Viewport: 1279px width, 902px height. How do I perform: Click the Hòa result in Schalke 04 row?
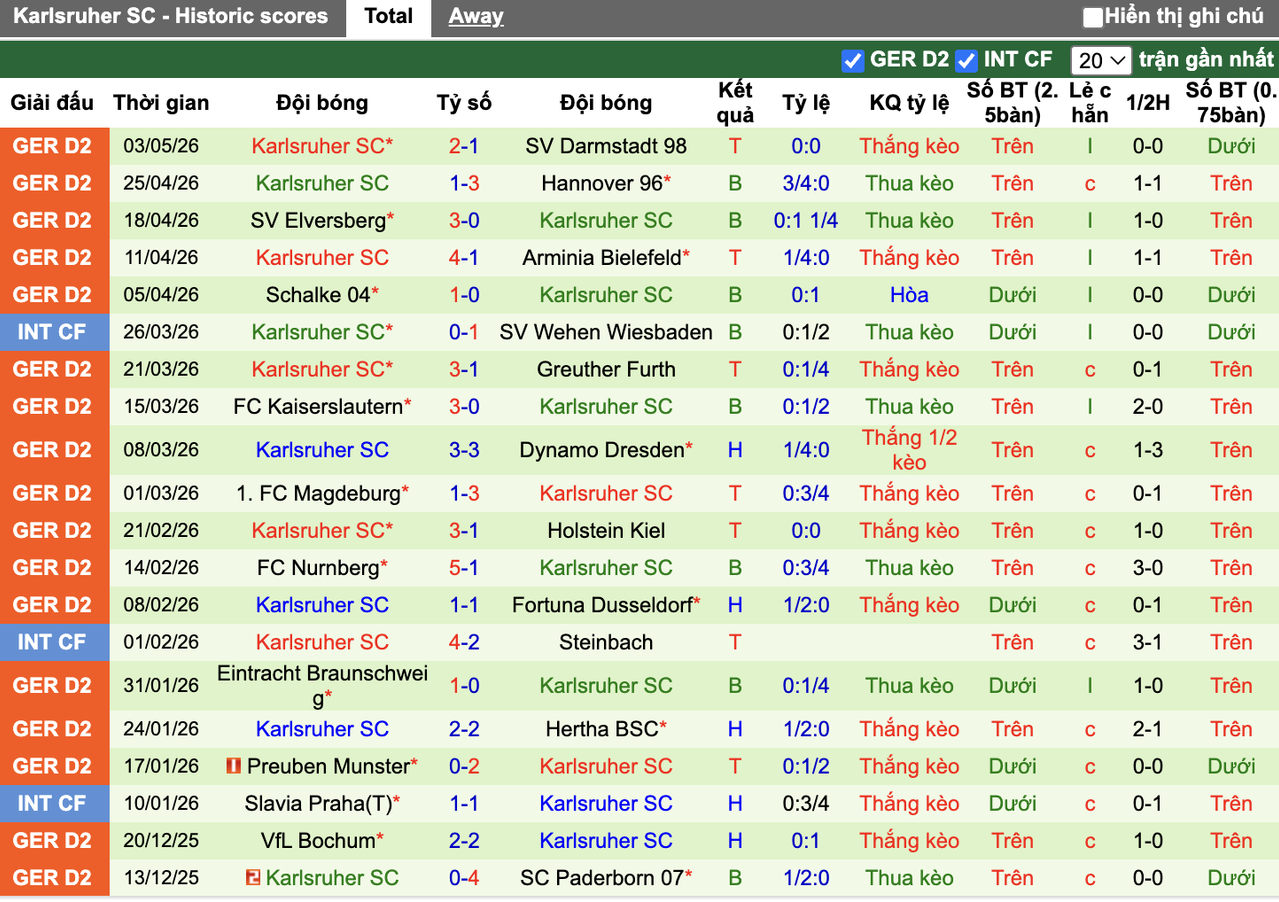909,295
